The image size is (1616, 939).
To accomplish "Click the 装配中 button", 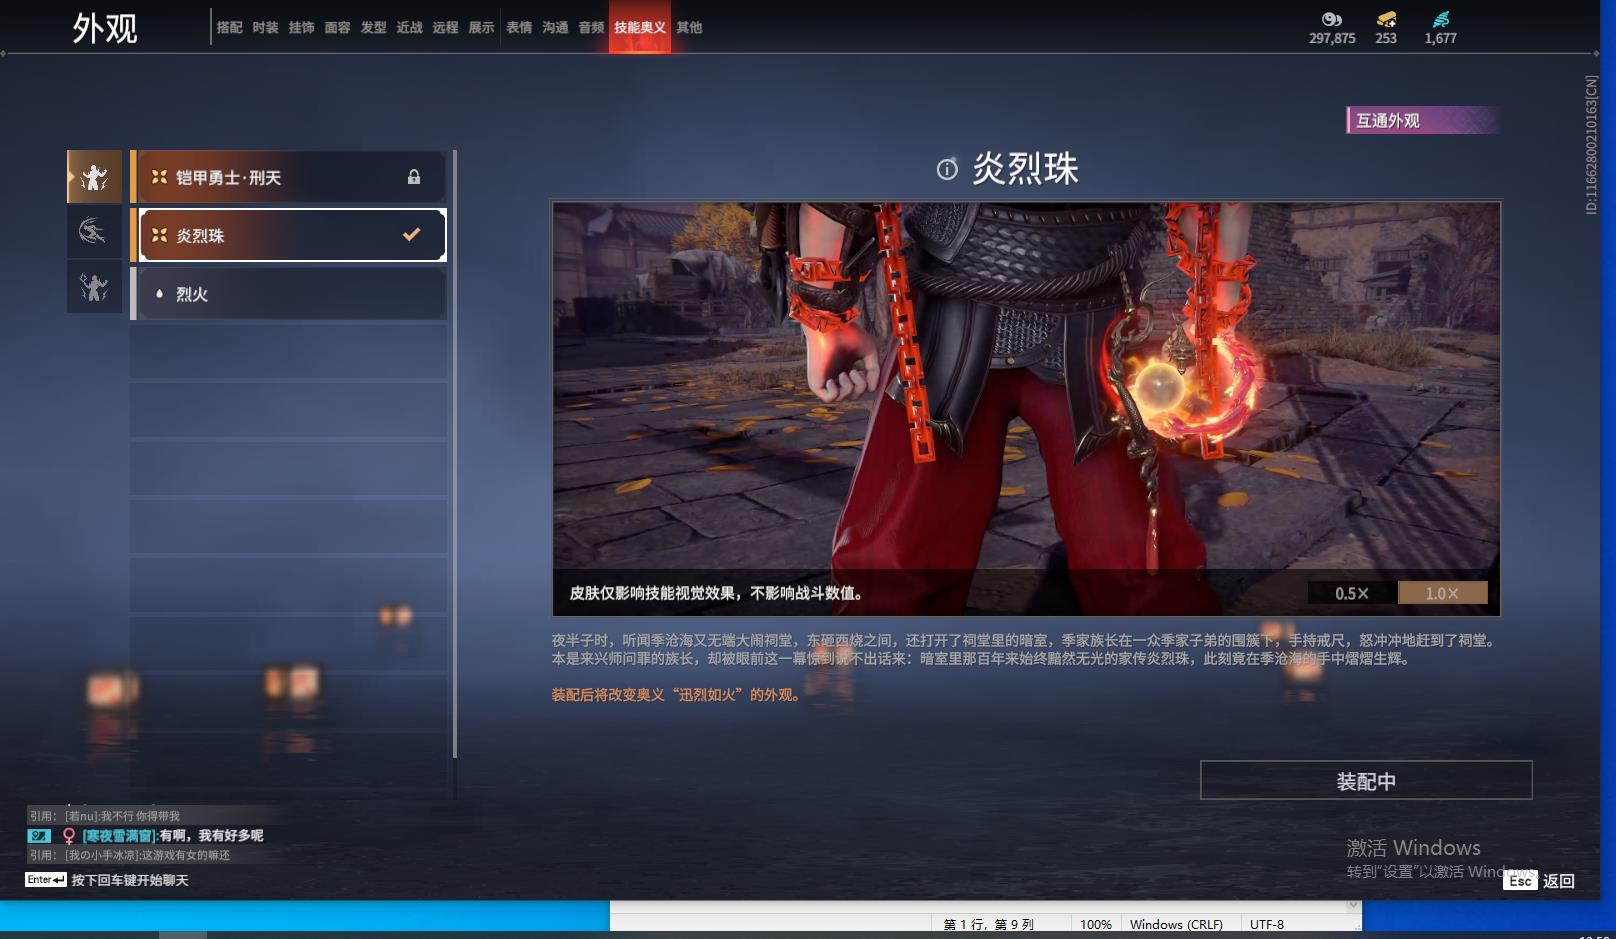I will point(1366,780).
